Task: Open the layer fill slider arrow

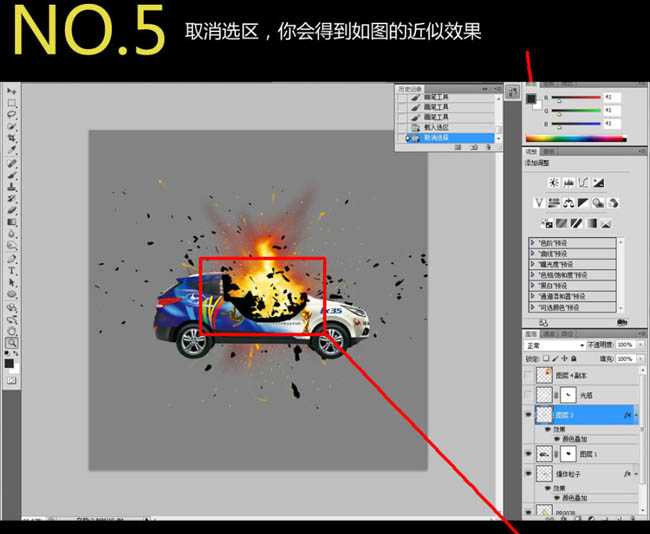Action: click(x=640, y=359)
